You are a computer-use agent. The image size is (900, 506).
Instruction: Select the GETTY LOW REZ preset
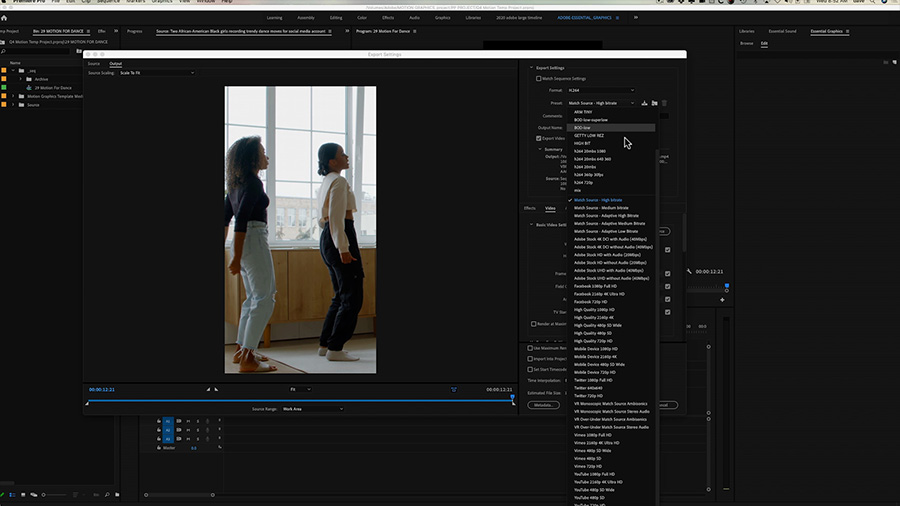[589, 135]
